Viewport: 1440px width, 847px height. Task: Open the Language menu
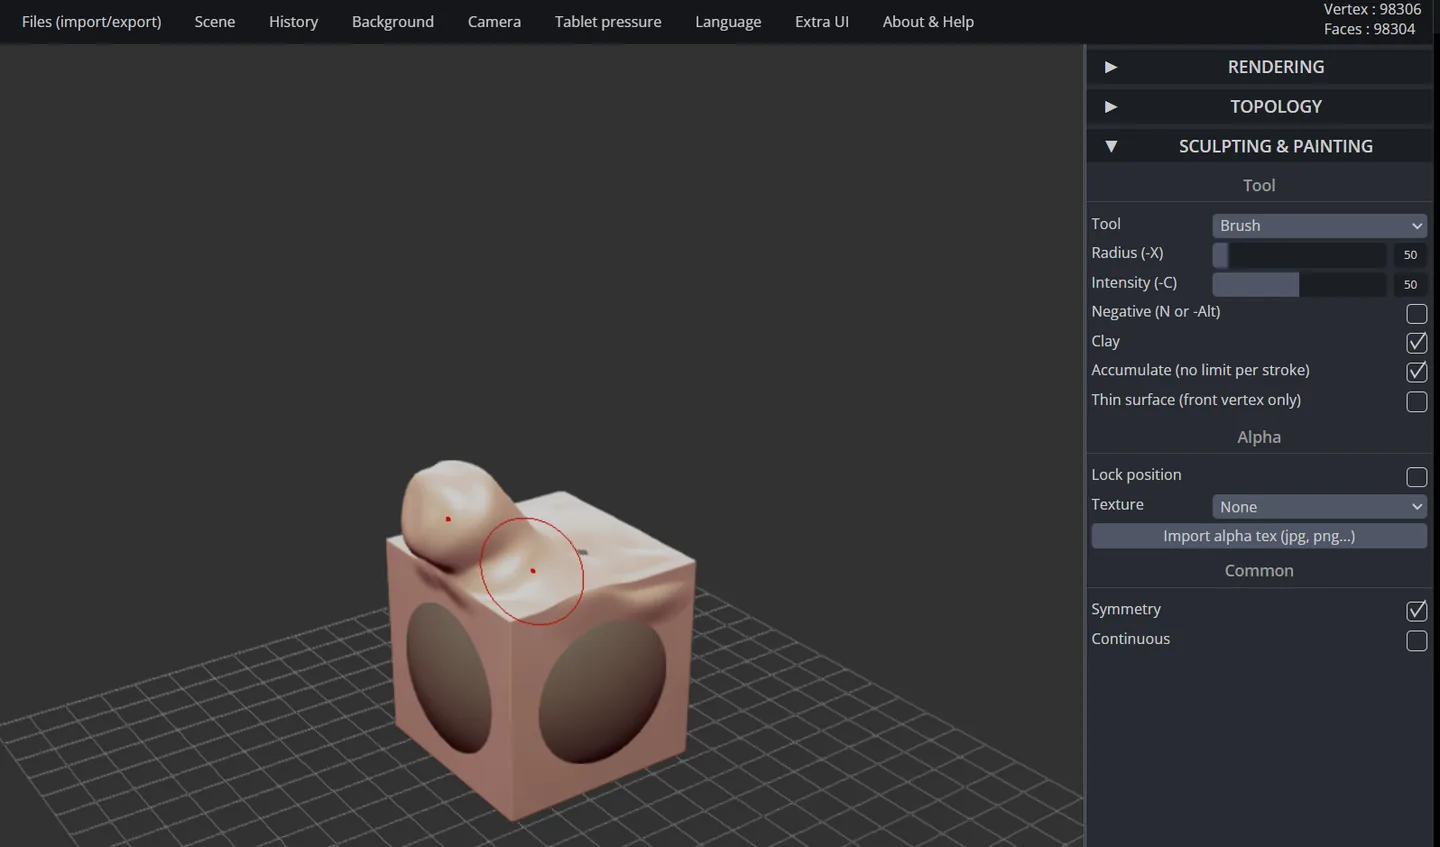point(728,22)
